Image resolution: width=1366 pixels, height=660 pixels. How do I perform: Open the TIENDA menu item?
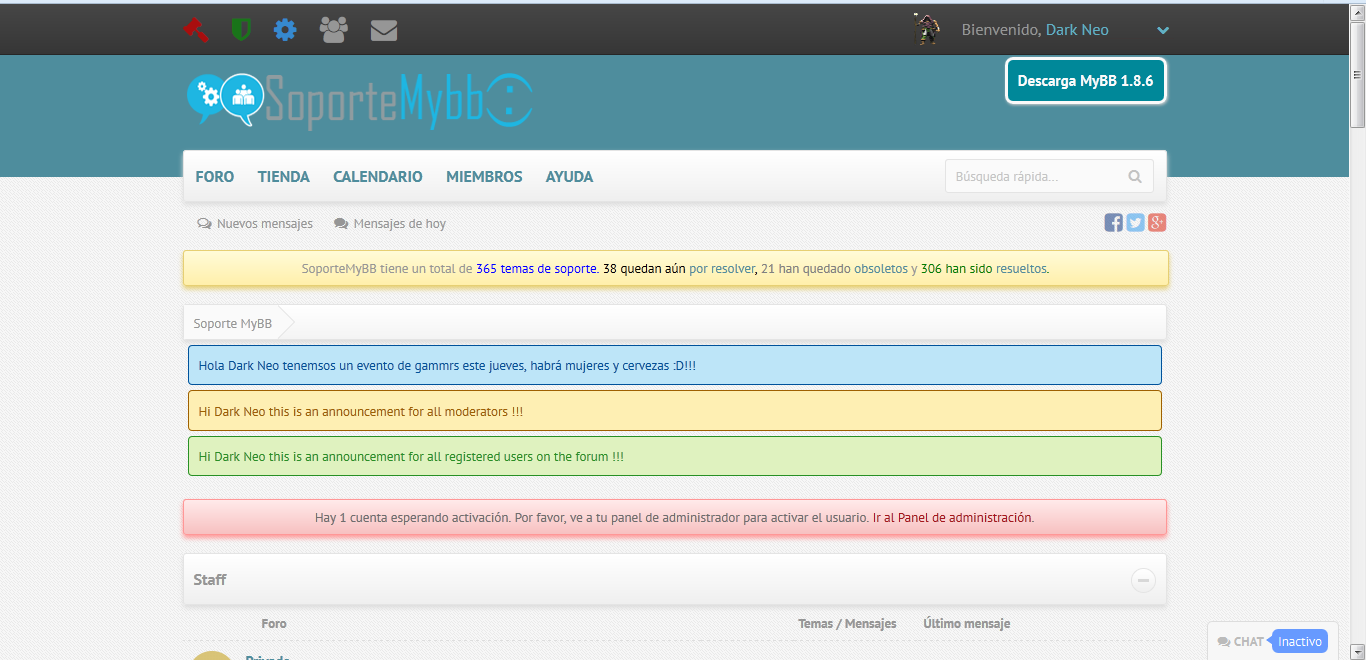pos(284,177)
